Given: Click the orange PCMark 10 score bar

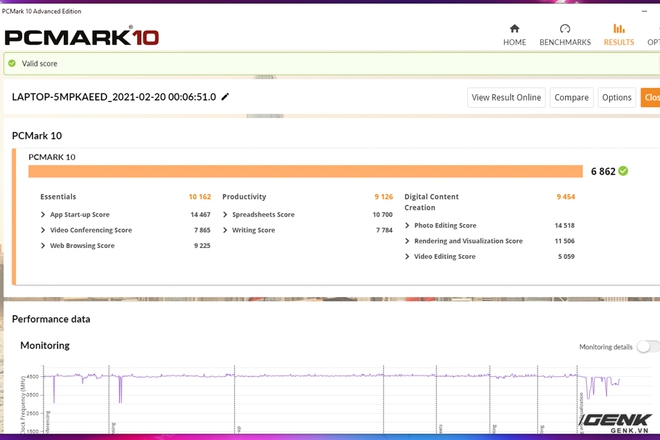Looking at the screenshot, I should [x=306, y=171].
